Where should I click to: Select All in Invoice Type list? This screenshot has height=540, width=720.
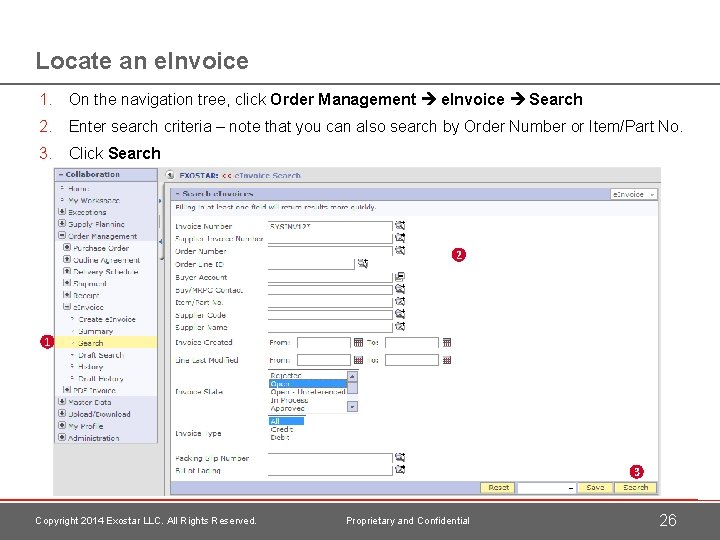click(286, 421)
